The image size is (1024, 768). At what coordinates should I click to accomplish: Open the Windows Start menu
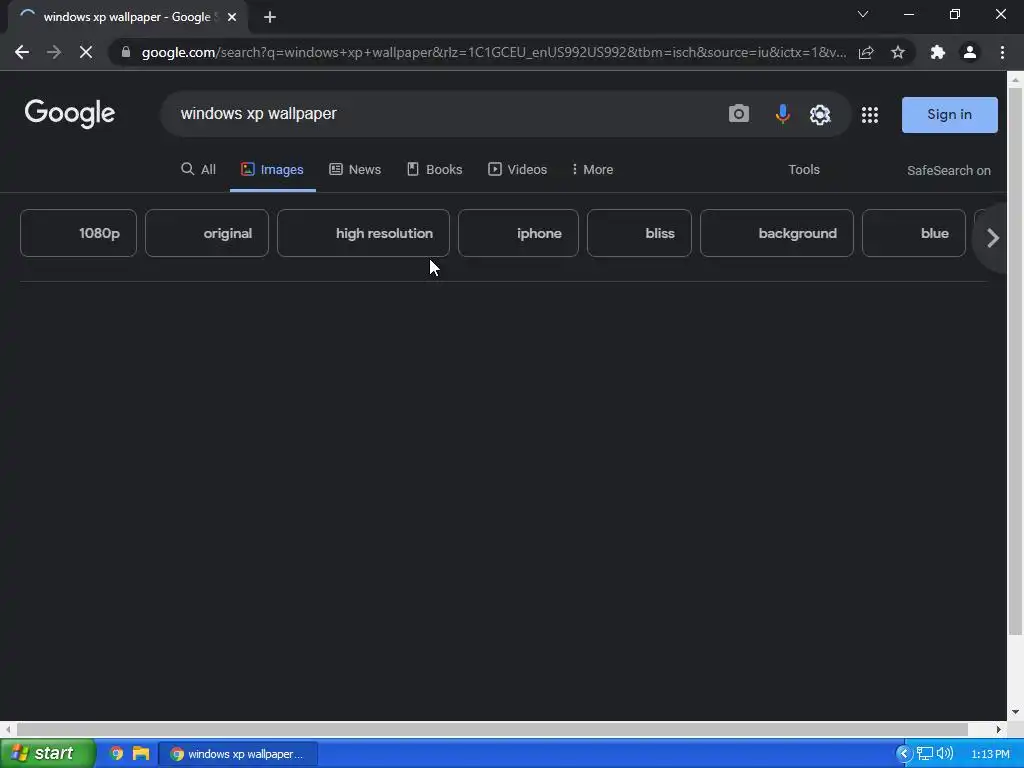point(48,754)
